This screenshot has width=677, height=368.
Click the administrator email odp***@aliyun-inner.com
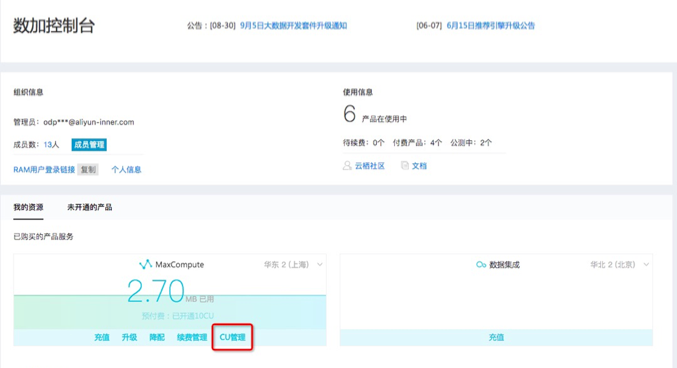tap(89, 122)
